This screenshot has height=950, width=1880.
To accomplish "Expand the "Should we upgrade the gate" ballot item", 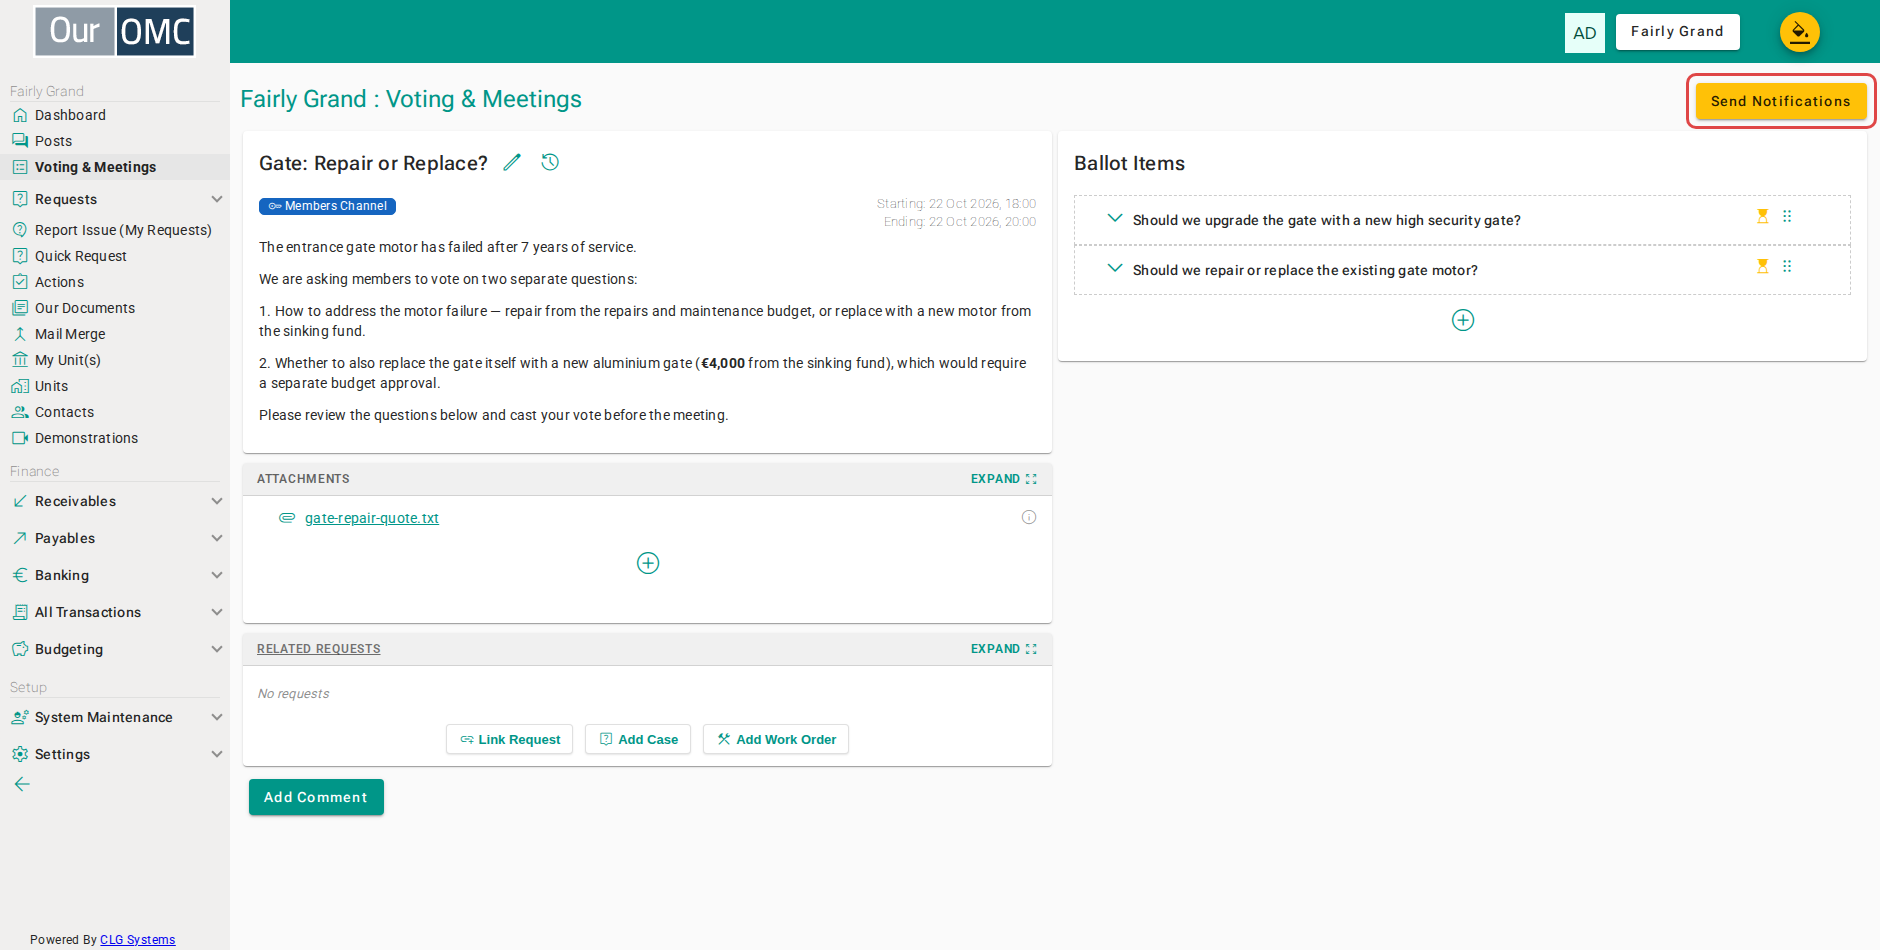I will click(x=1115, y=219).
